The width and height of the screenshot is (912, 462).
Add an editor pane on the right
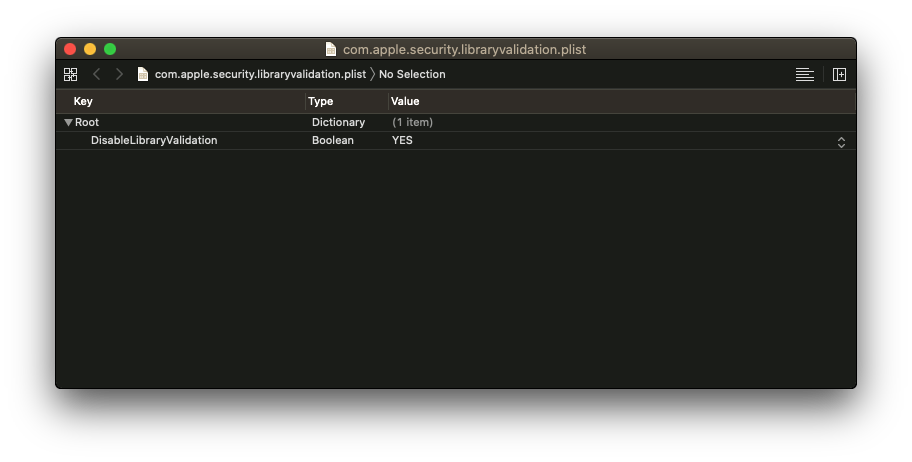839,74
